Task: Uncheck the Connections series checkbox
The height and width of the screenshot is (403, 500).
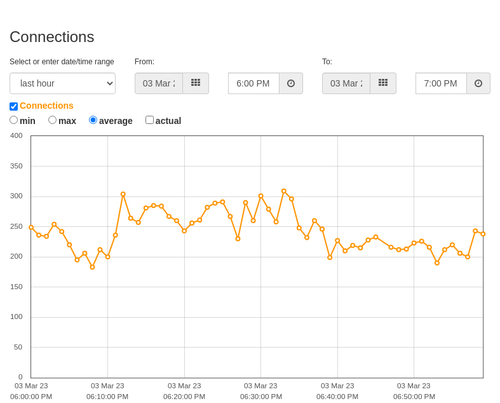Action: click(14, 106)
